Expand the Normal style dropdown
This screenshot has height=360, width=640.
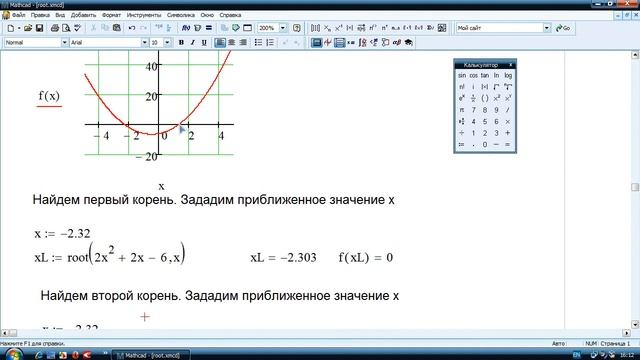[64, 42]
